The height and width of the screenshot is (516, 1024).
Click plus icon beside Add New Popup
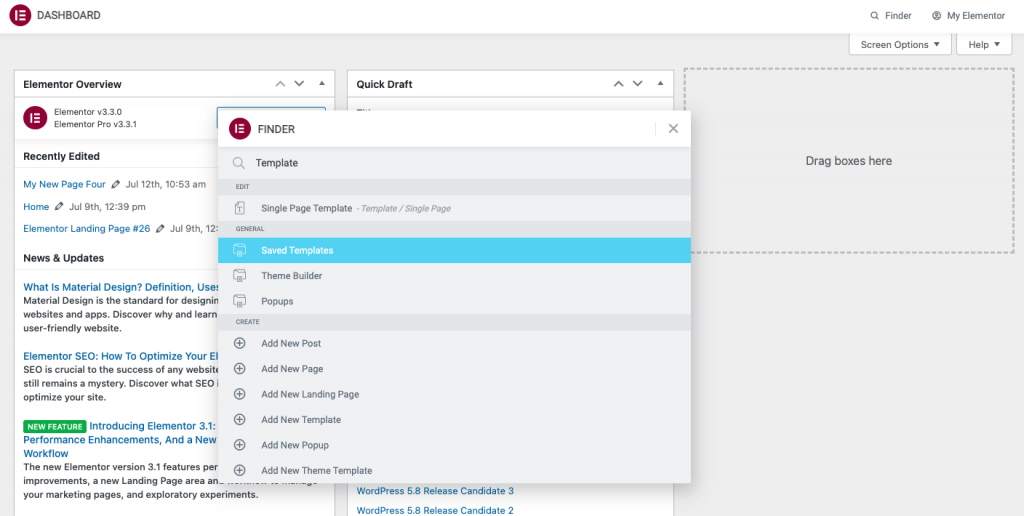click(x=240, y=445)
